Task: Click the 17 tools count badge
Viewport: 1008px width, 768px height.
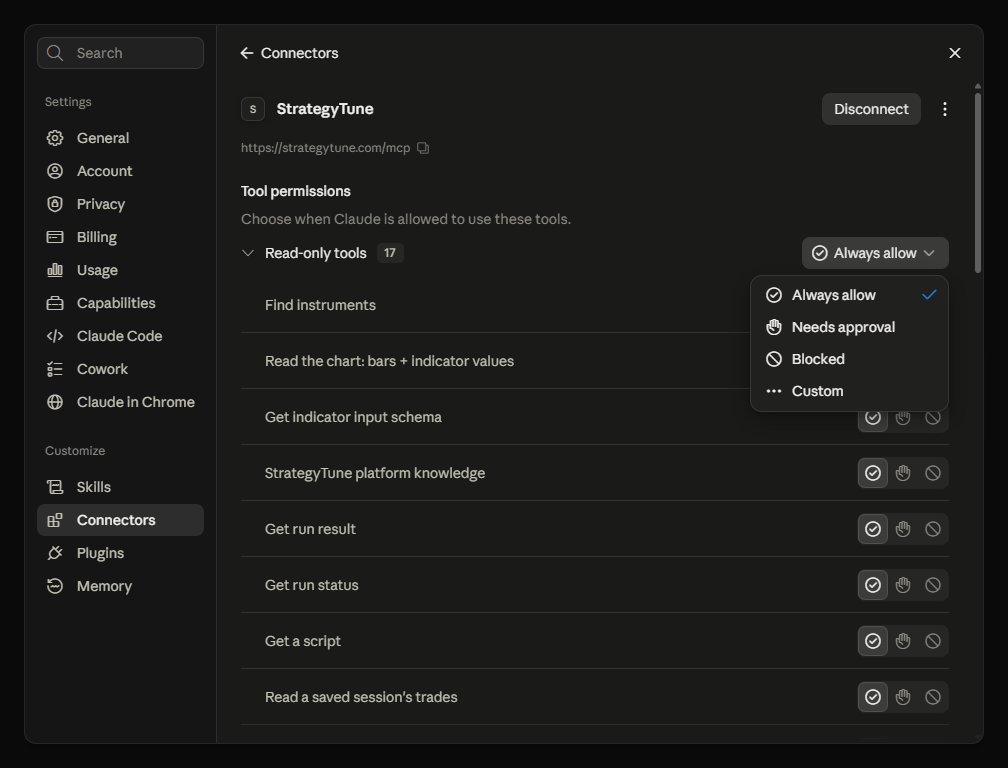Action: (390, 253)
